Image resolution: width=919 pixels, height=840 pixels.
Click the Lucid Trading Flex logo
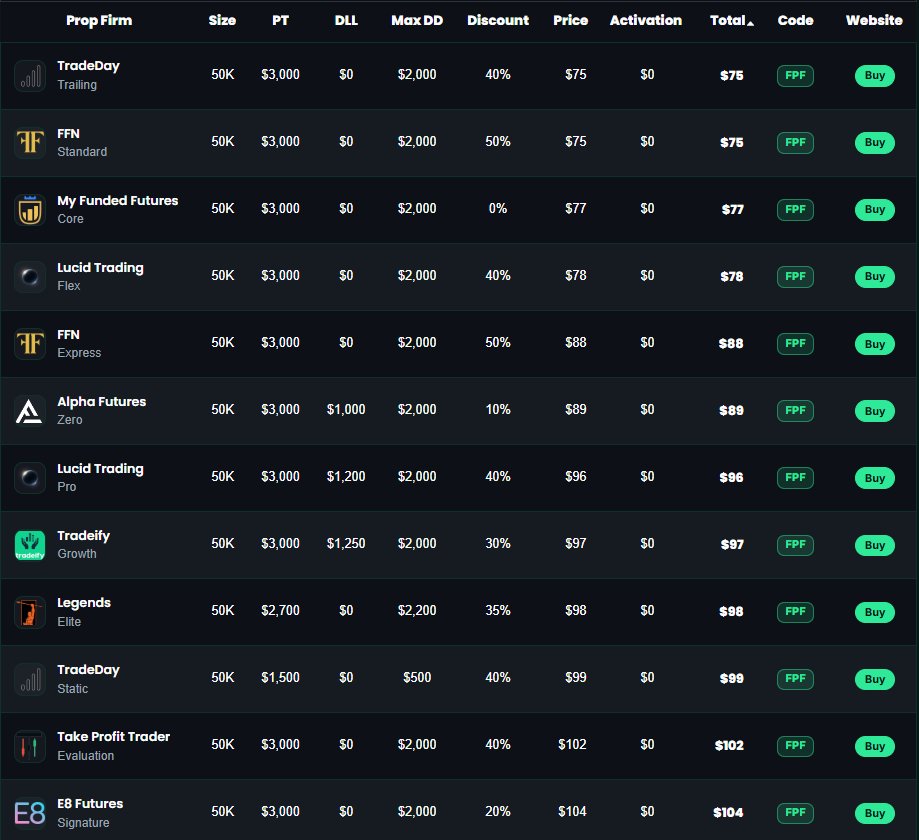coord(30,276)
